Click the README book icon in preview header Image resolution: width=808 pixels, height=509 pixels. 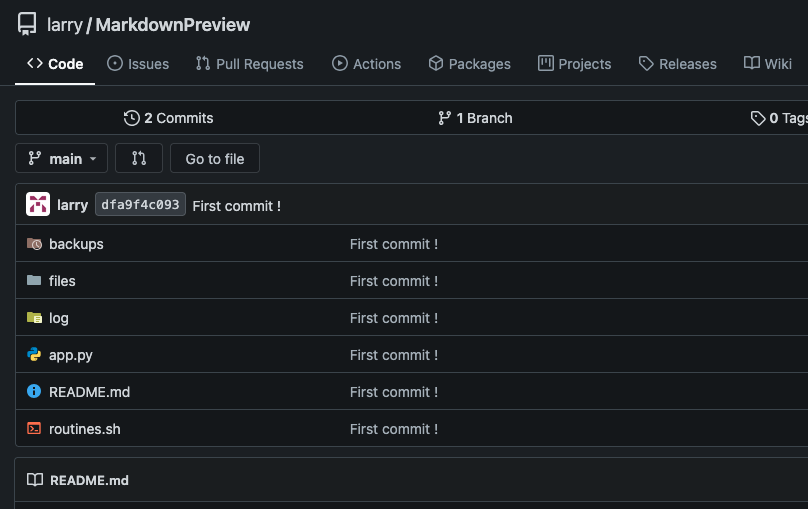click(35, 480)
